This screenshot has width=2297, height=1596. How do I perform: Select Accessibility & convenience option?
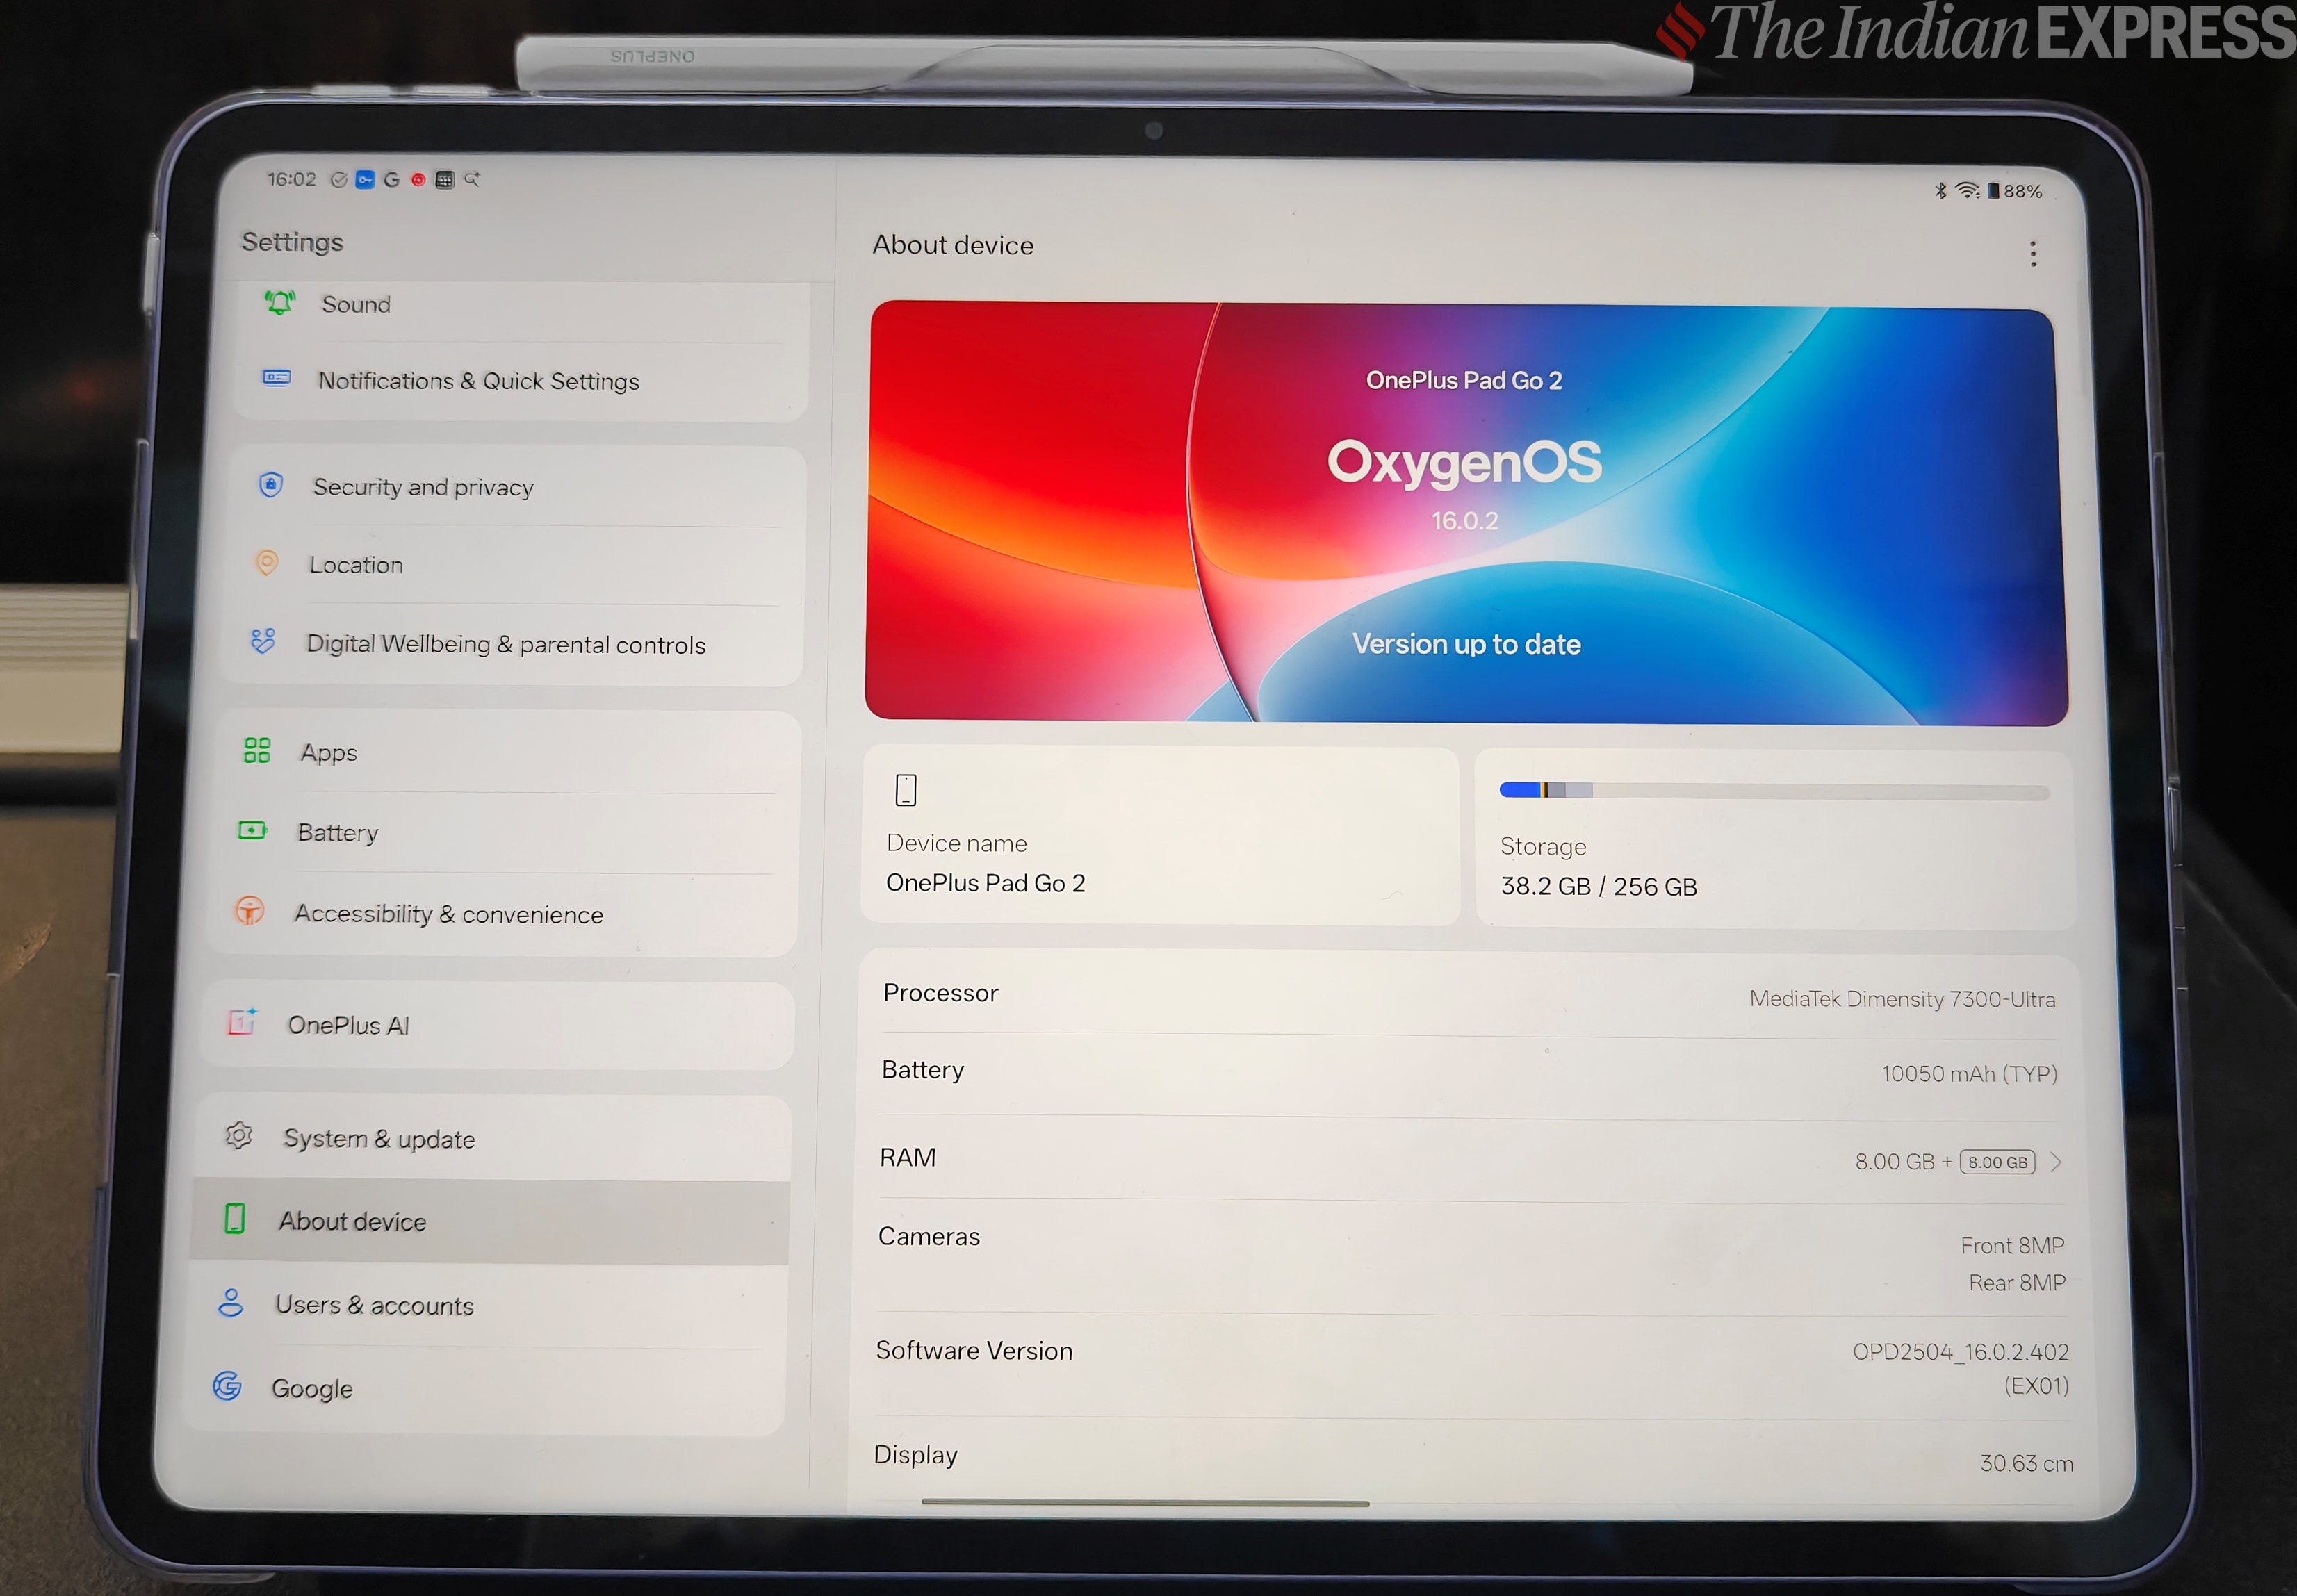(x=447, y=913)
